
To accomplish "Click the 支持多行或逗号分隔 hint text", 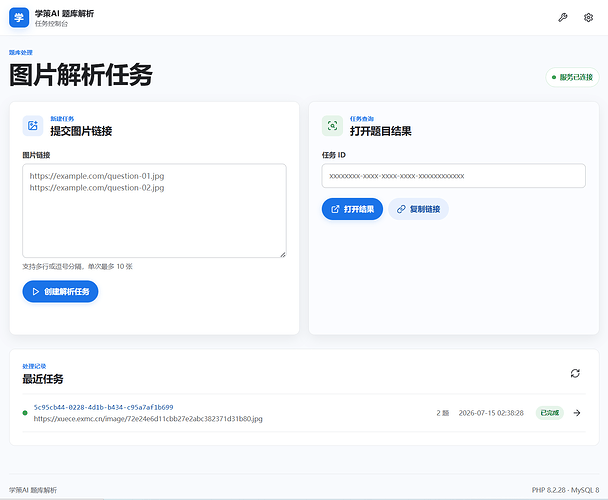I will [77, 266].
